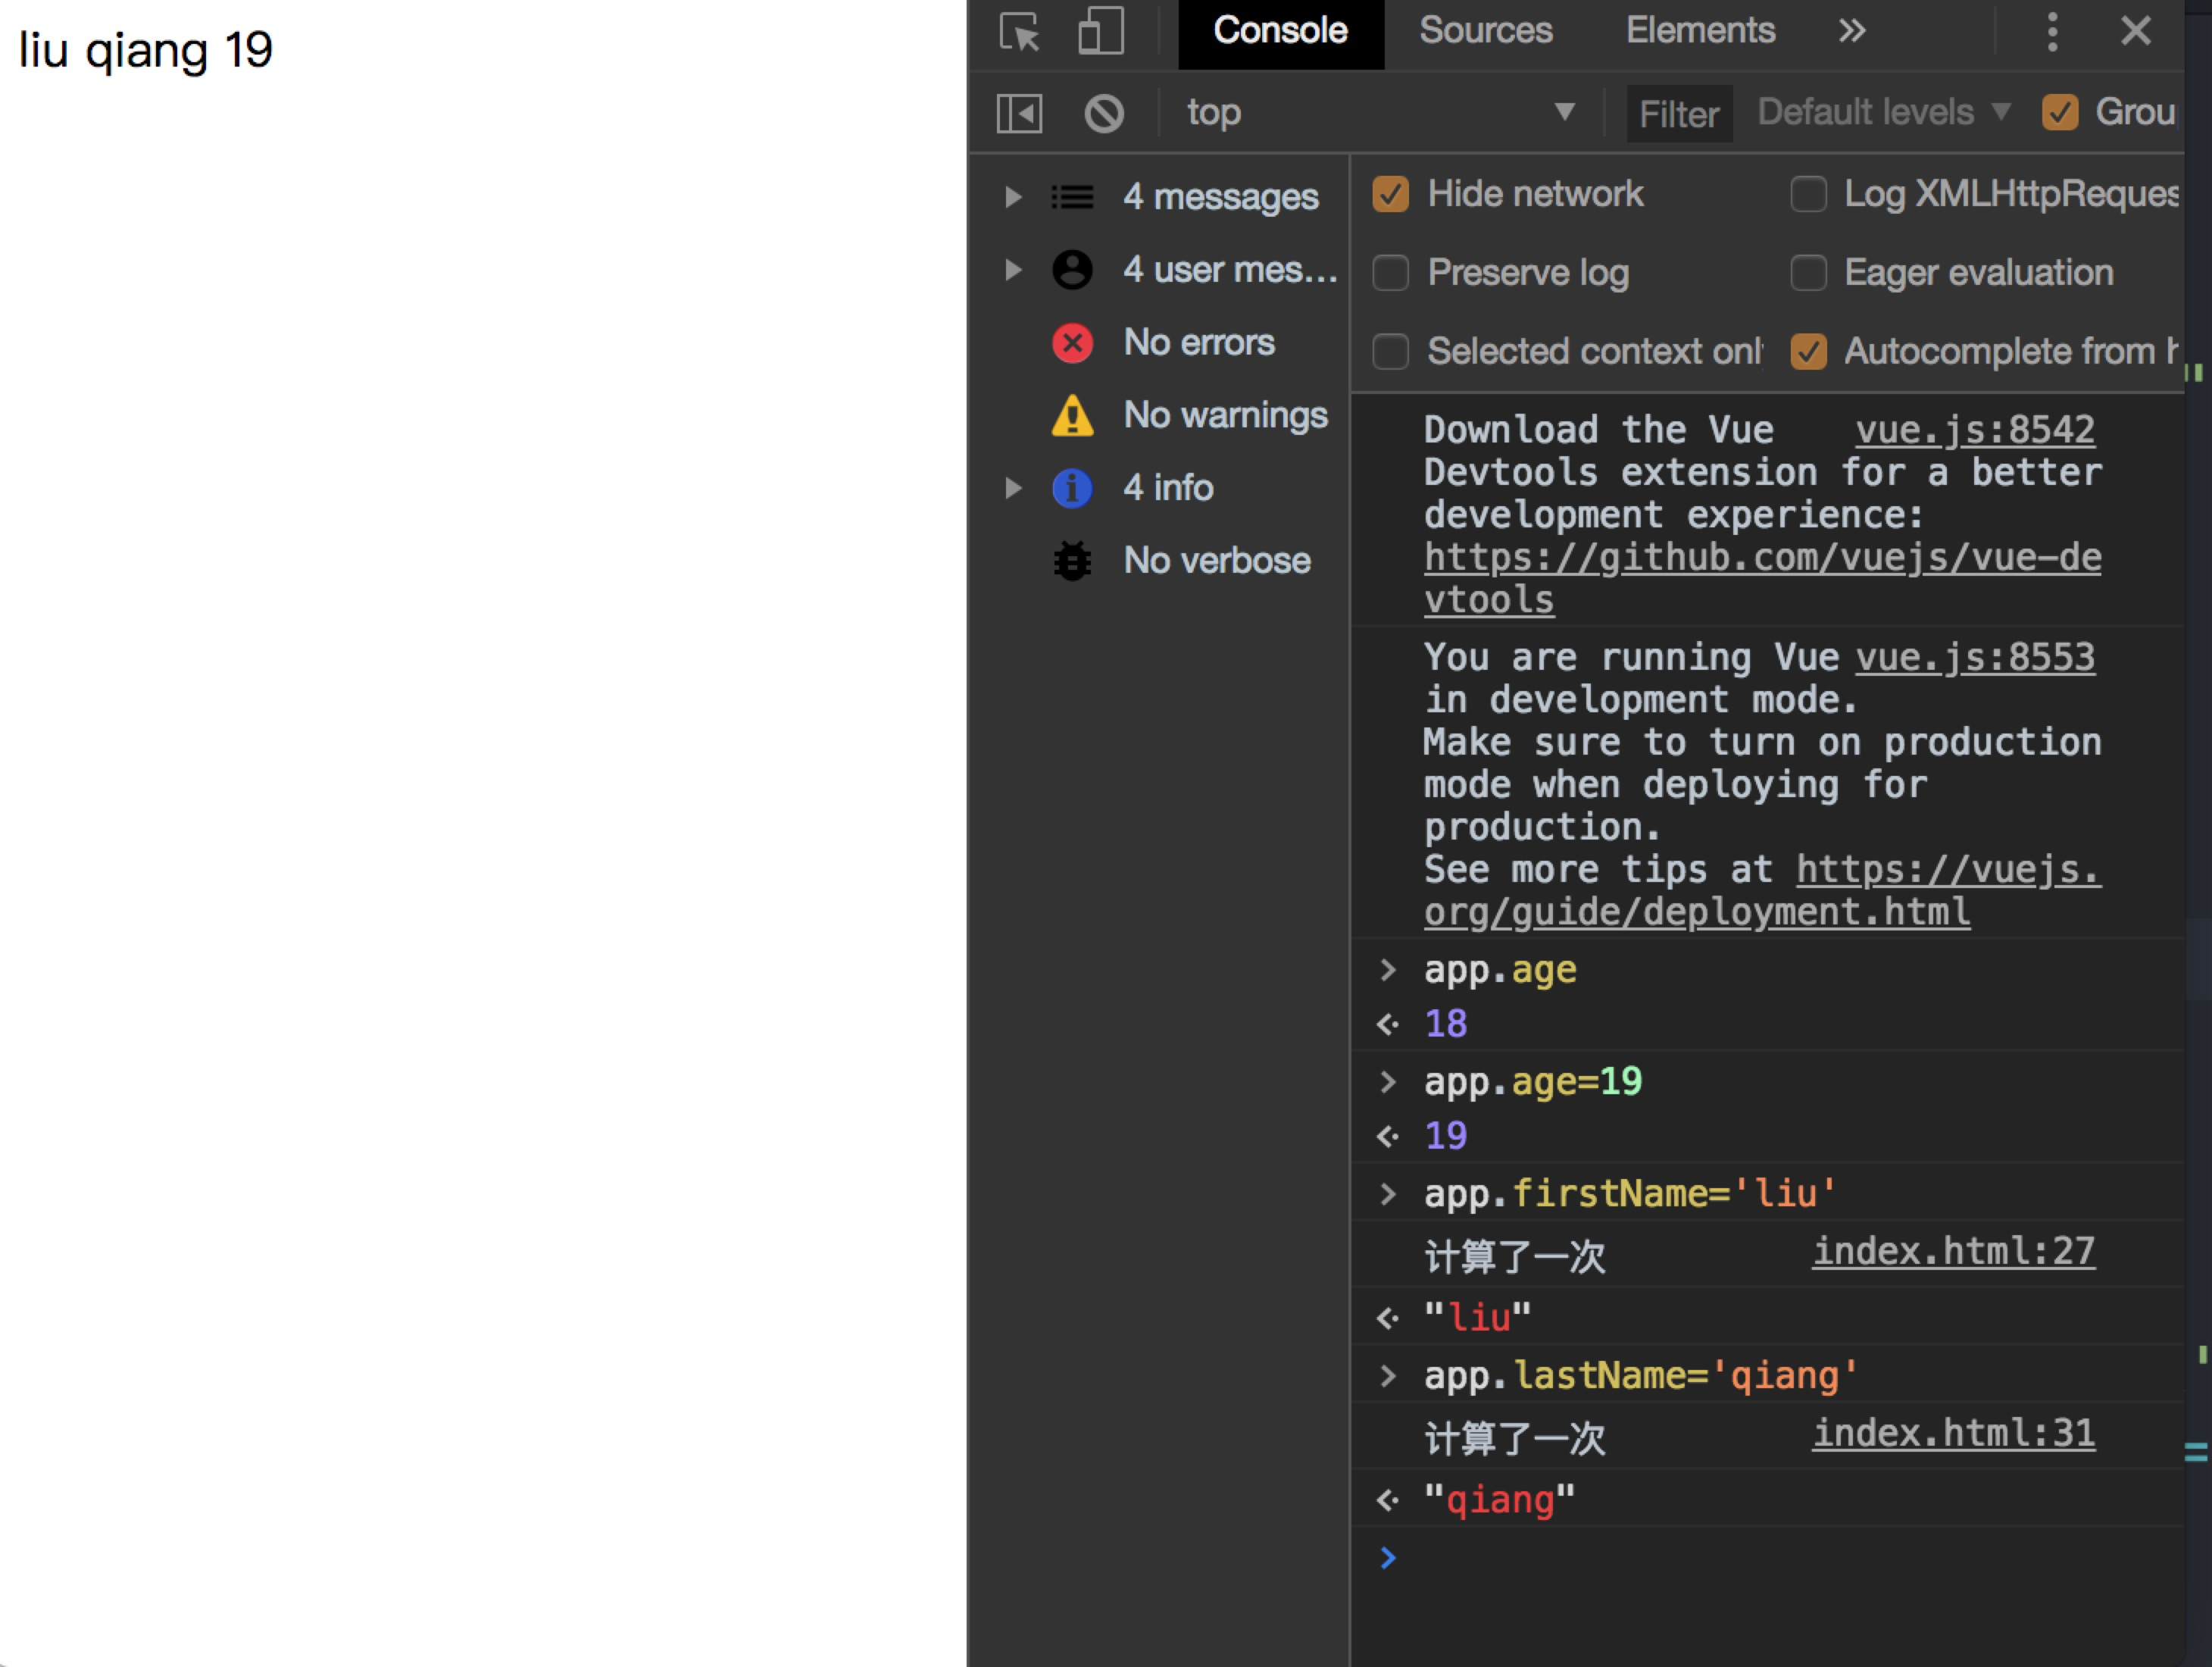Activate the inspect element picker icon
The height and width of the screenshot is (1667, 2212).
pyautogui.click(x=1020, y=32)
